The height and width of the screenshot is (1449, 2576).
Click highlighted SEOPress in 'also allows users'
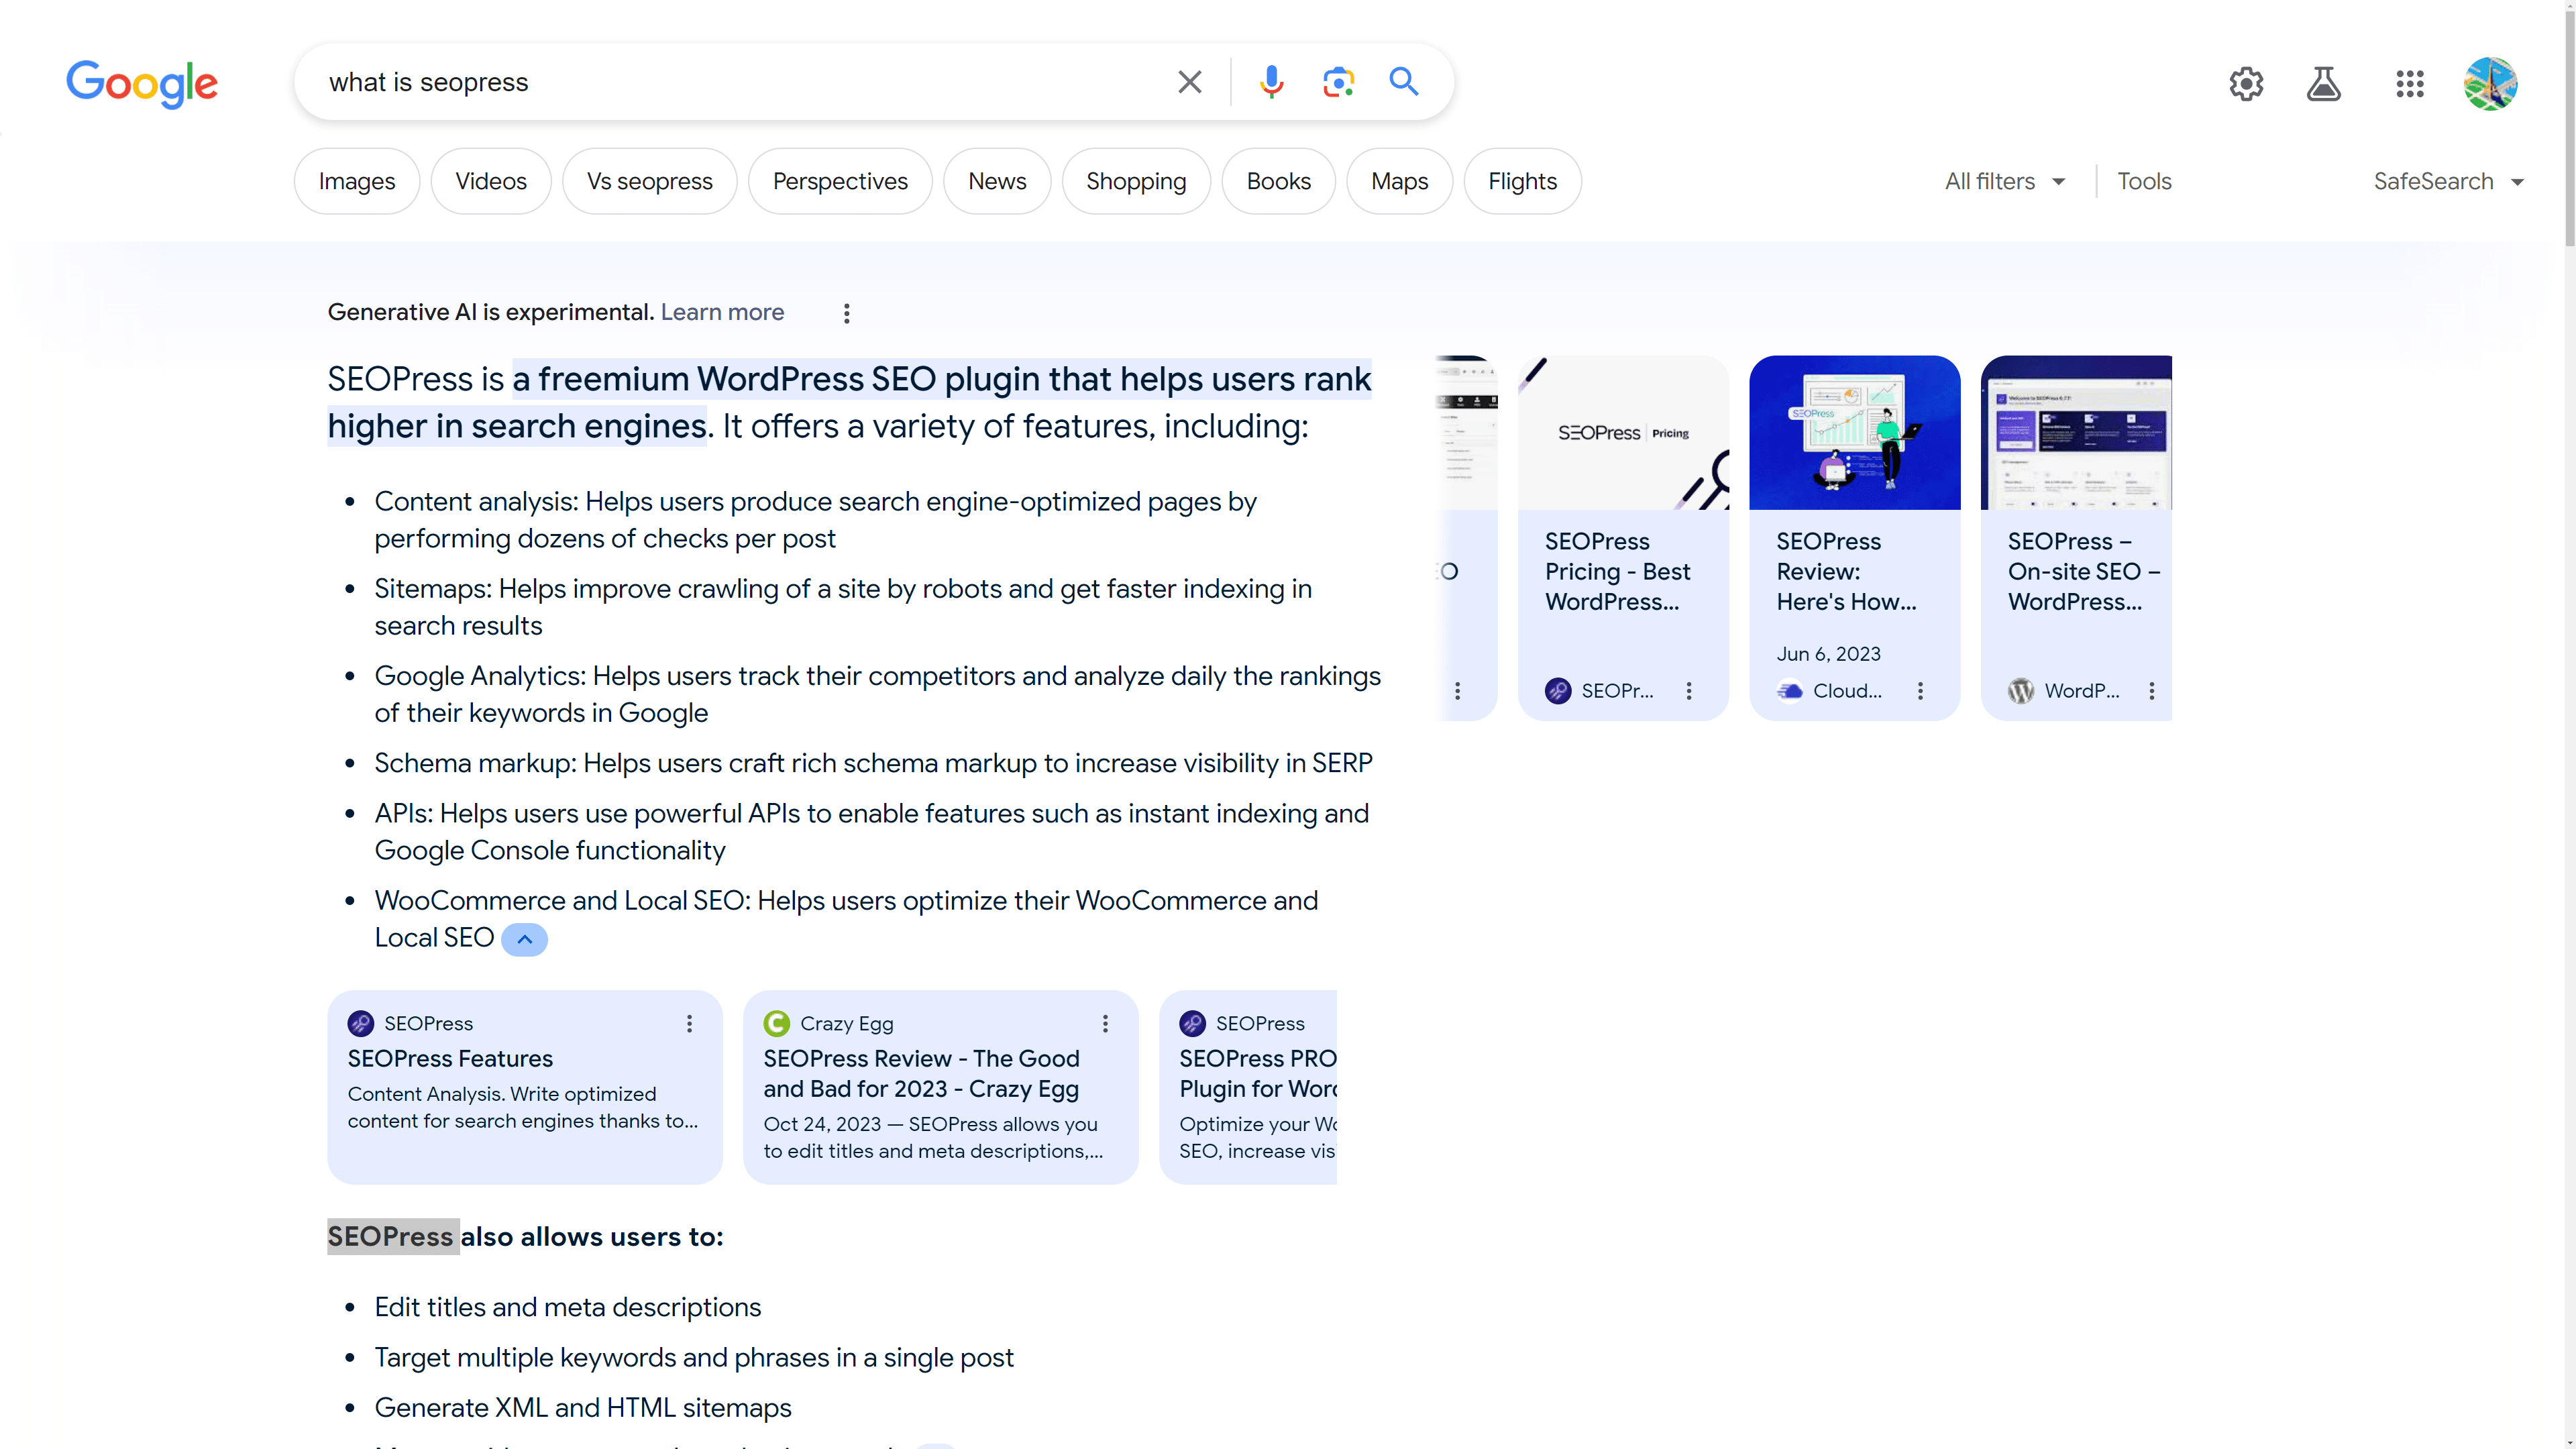click(391, 1236)
